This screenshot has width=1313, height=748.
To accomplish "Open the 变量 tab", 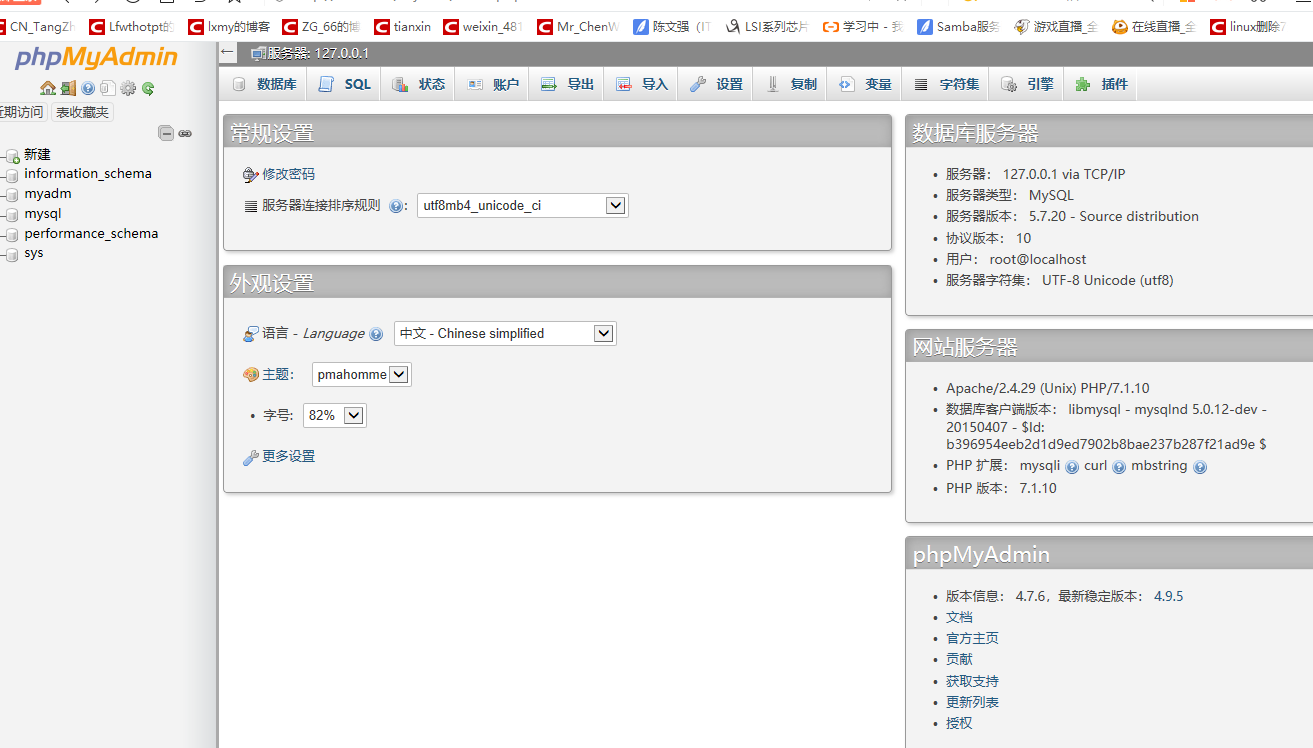I will click(x=865, y=84).
